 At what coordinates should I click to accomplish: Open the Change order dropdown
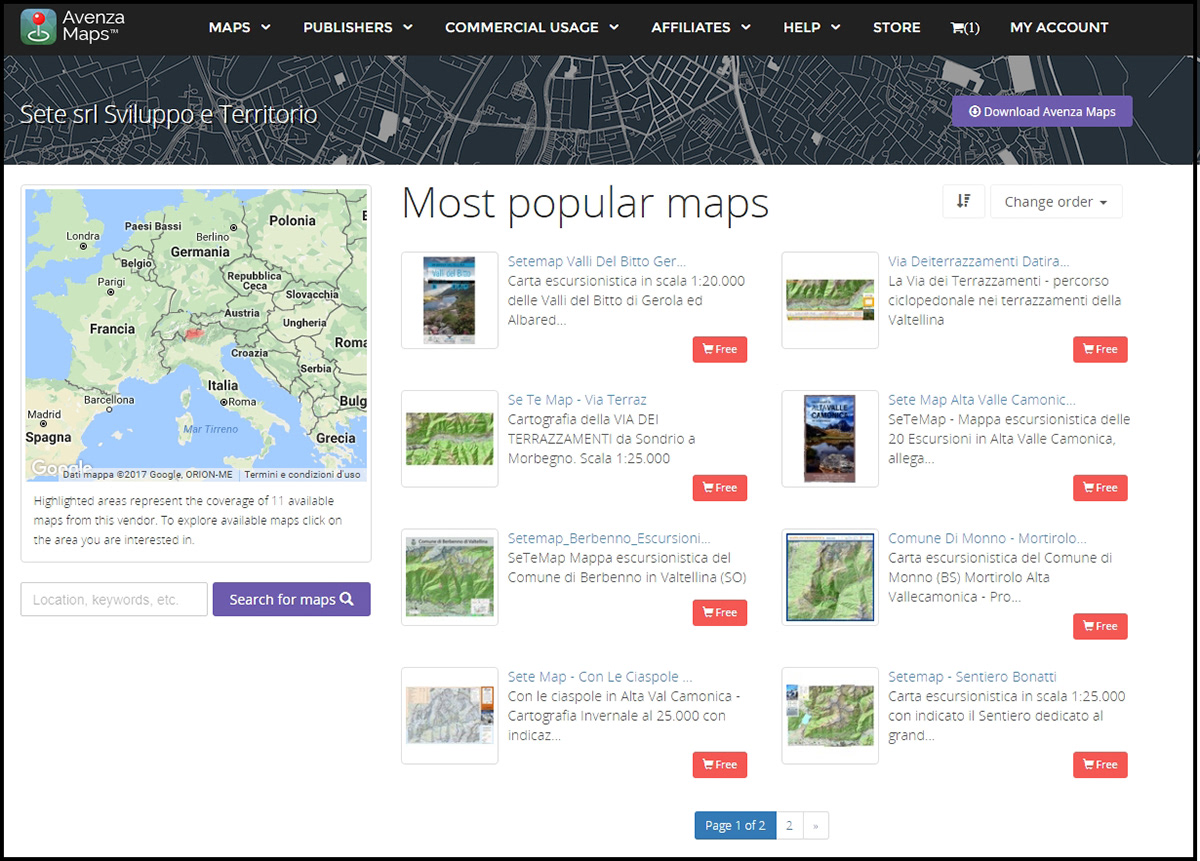pos(1055,202)
